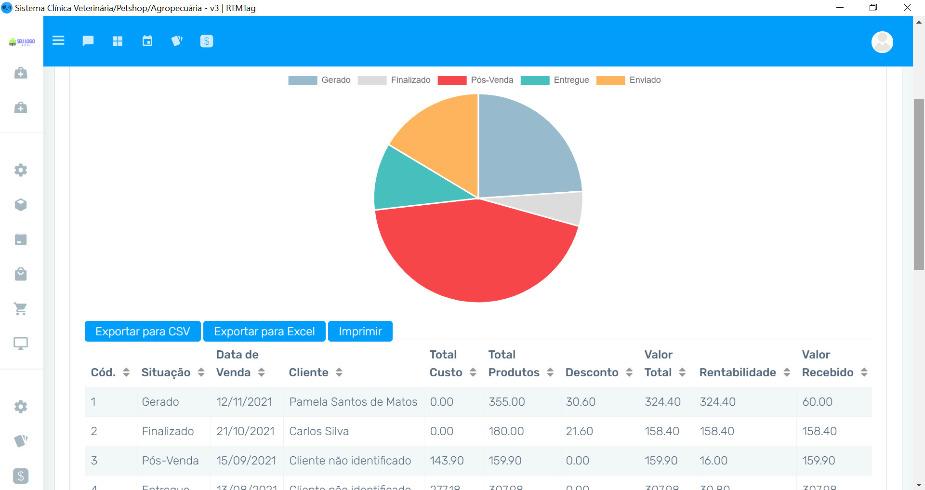This screenshot has width=925, height=490.
Task: Hide the Enviado legend entry
Action: click(628, 80)
